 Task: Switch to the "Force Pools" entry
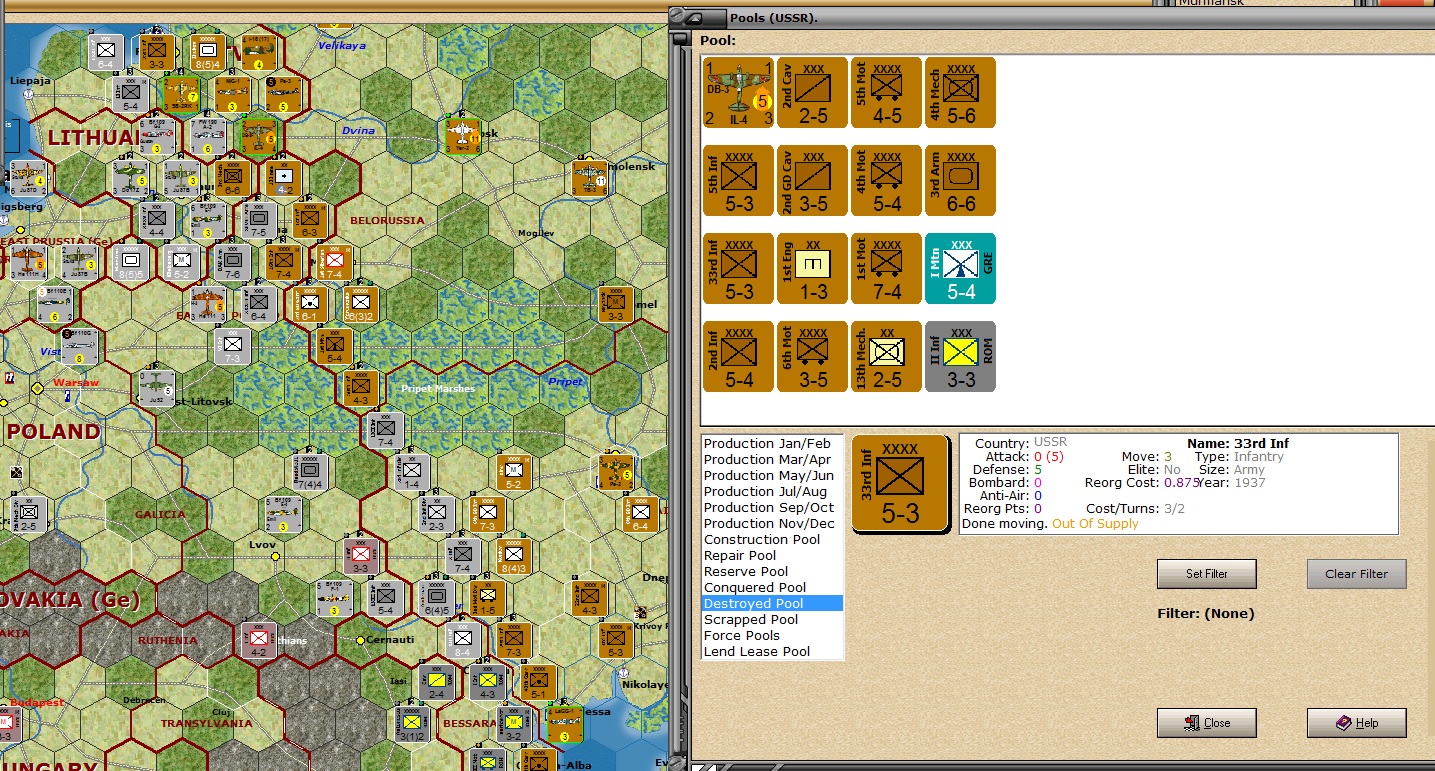point(773,636)
